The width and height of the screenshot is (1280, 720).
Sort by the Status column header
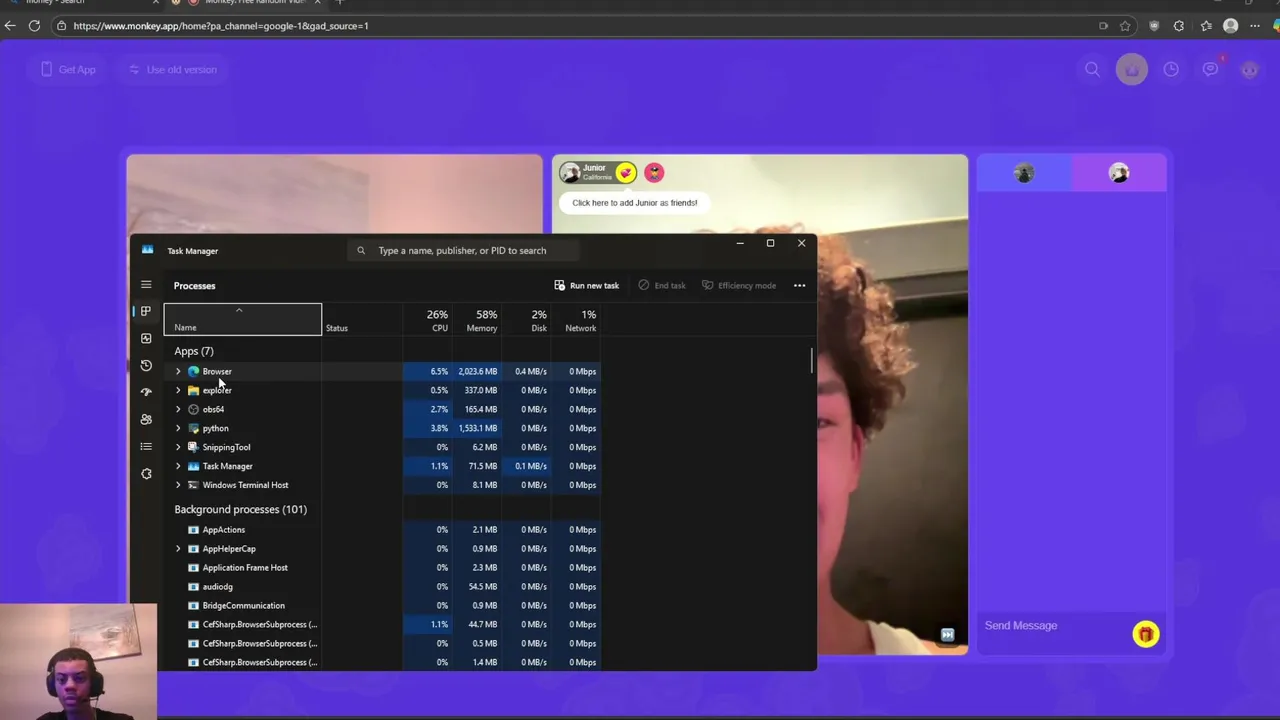(362, 319)
